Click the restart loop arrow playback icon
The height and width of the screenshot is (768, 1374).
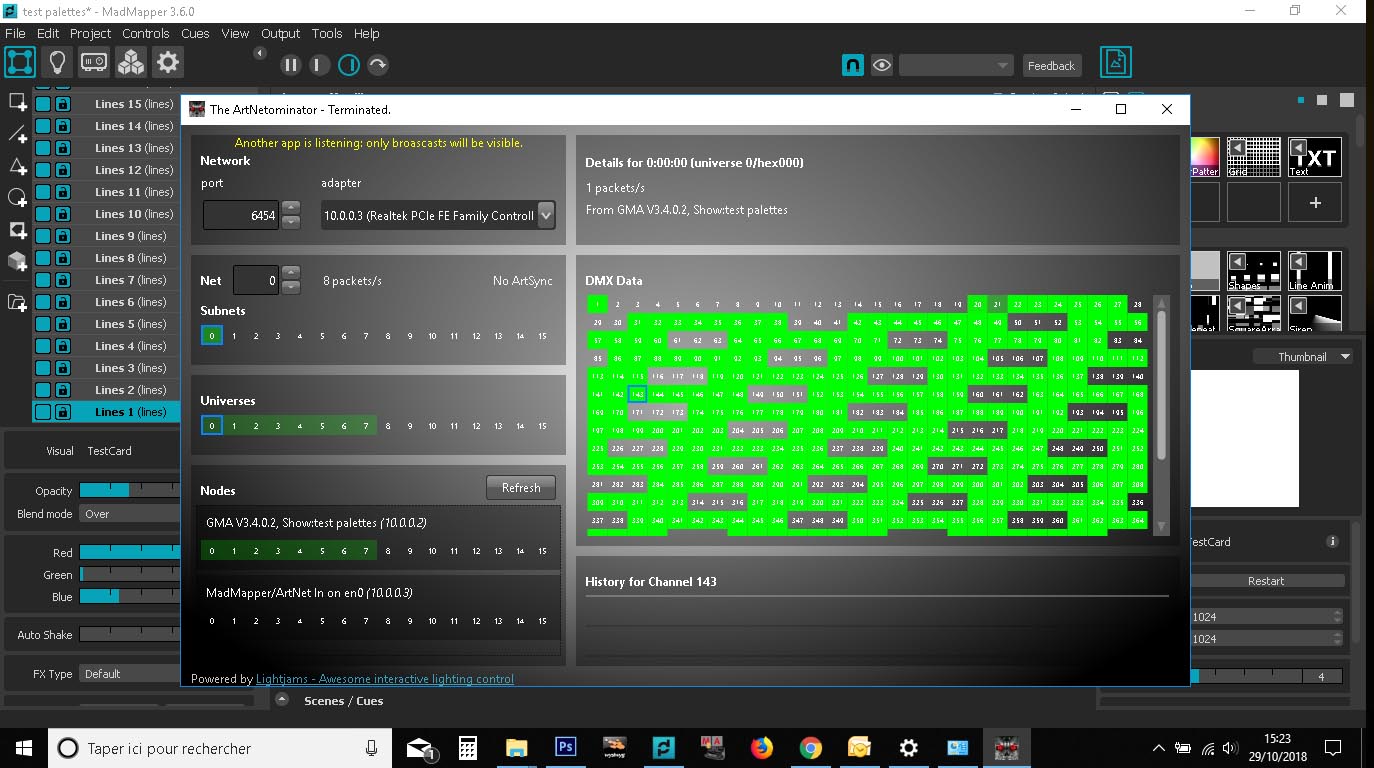[x=377, y=65]
